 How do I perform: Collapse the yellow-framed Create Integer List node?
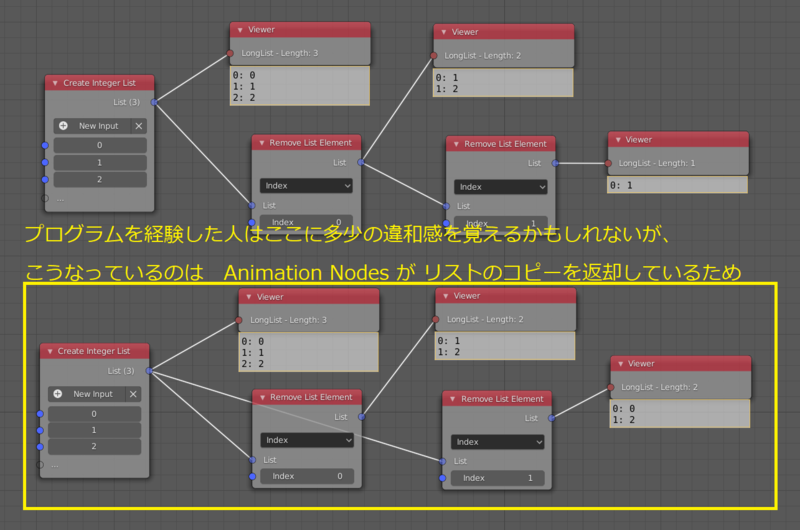click(x=49, y=351)
